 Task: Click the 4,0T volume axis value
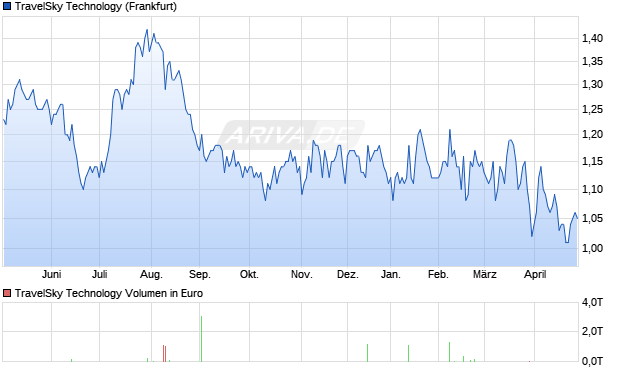point(592,303)
